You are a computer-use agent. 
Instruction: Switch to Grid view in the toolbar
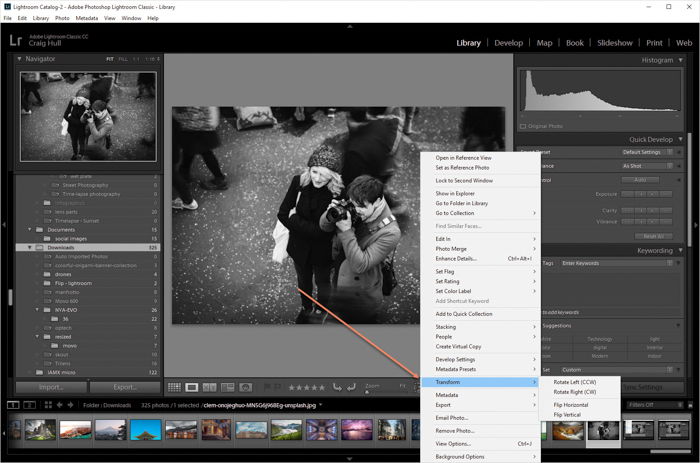point(174,387)
